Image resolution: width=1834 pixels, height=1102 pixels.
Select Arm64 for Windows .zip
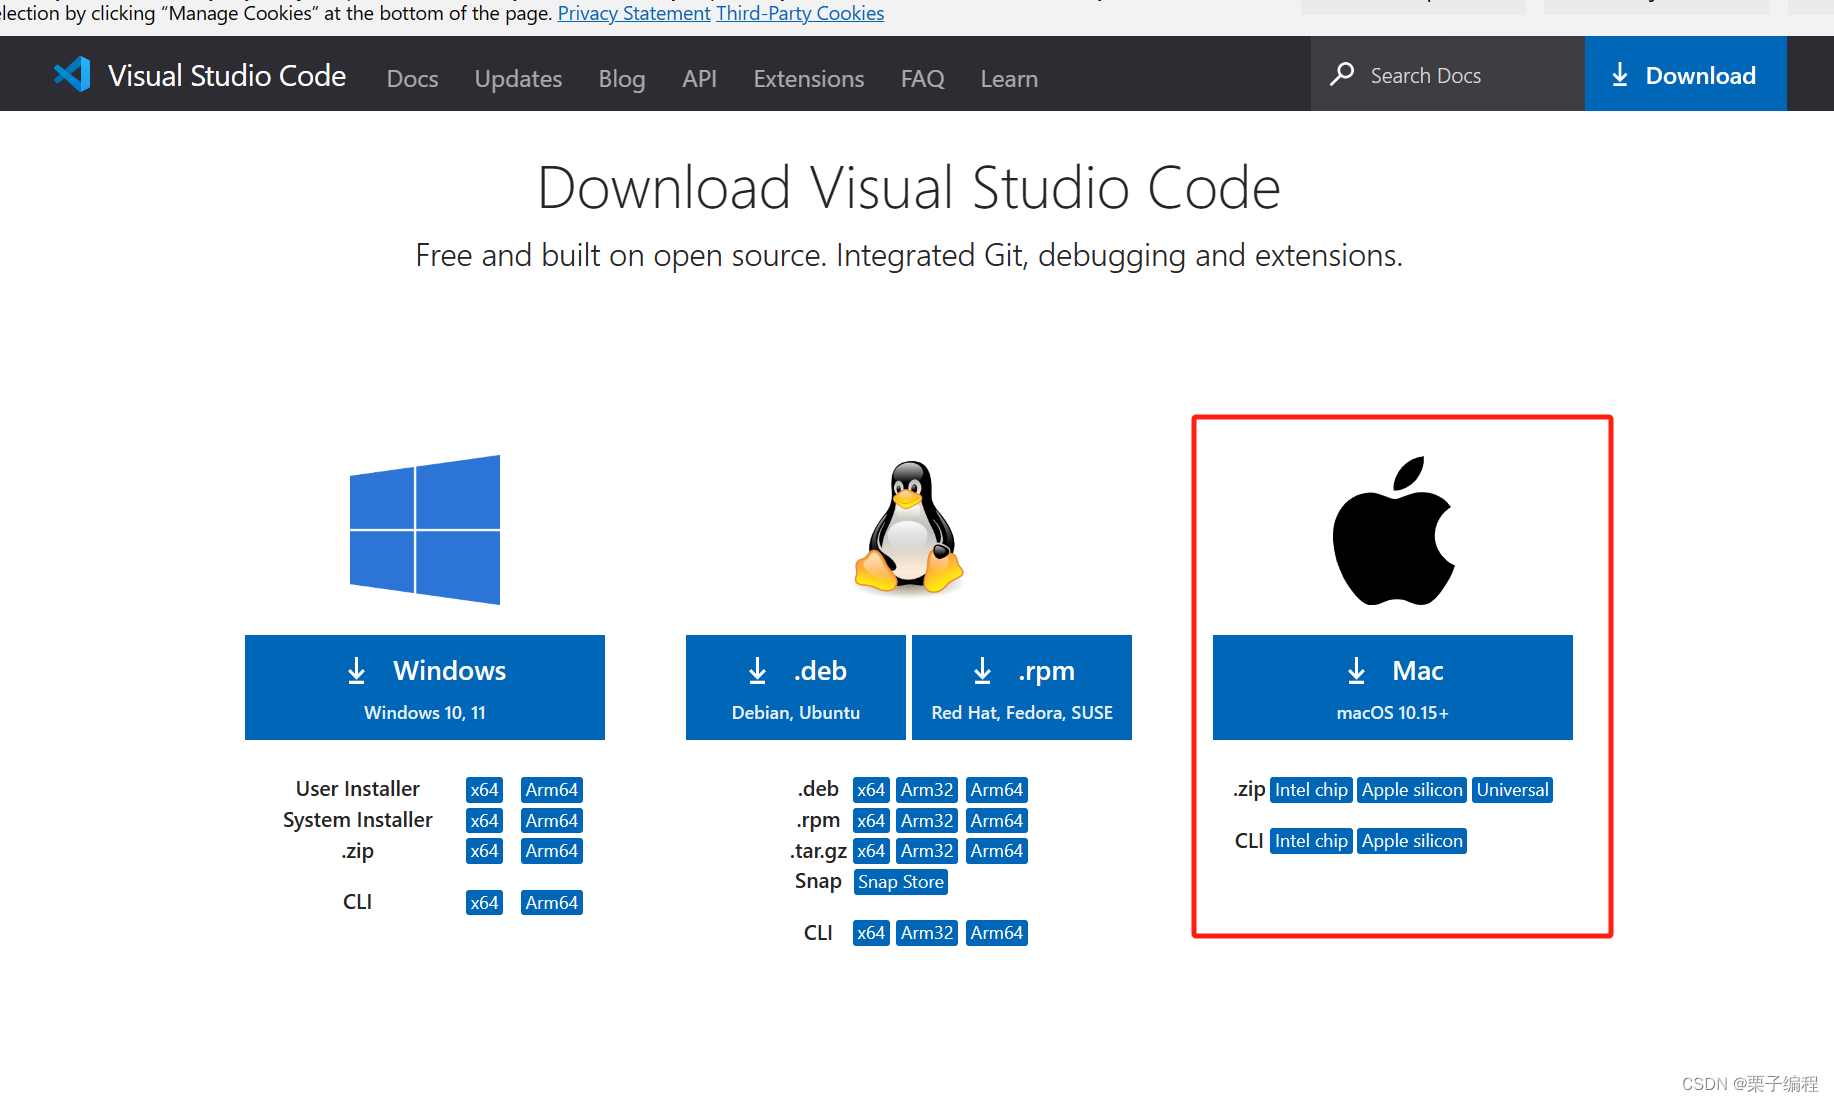click(552, 851)
